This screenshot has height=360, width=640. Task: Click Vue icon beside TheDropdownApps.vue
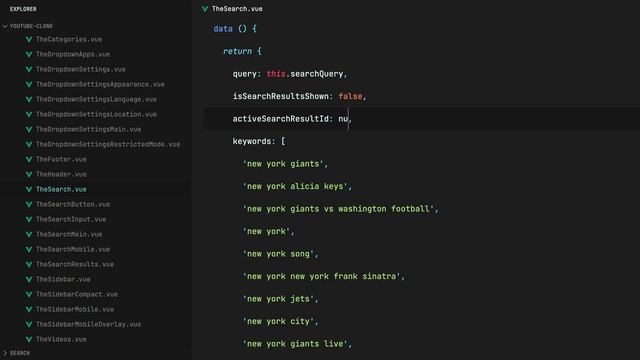coord(29,54)
